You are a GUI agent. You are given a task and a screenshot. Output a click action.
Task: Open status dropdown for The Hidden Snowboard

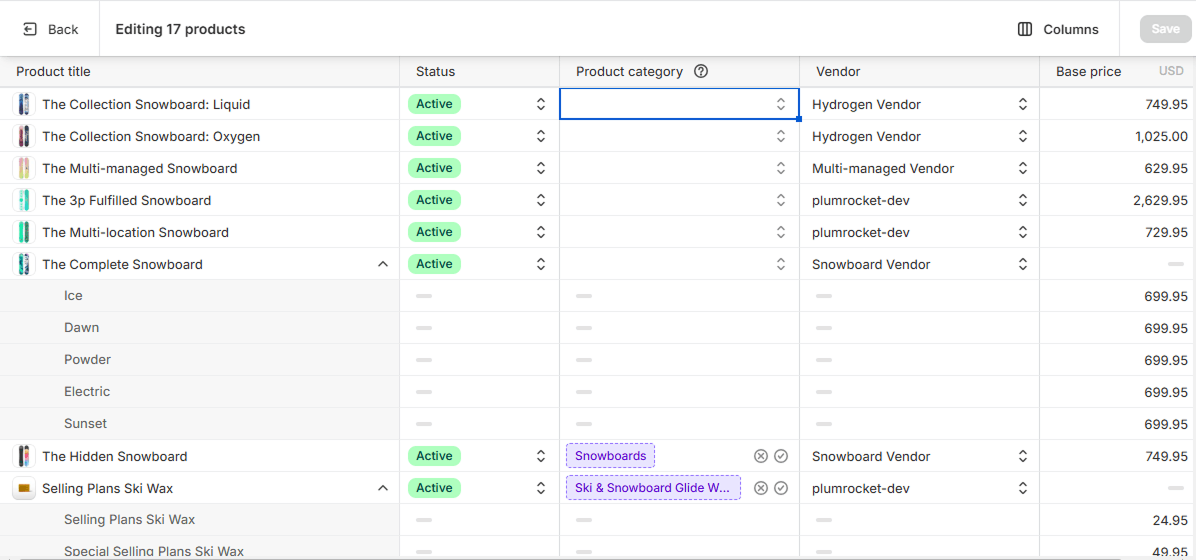tap(541, 456)
